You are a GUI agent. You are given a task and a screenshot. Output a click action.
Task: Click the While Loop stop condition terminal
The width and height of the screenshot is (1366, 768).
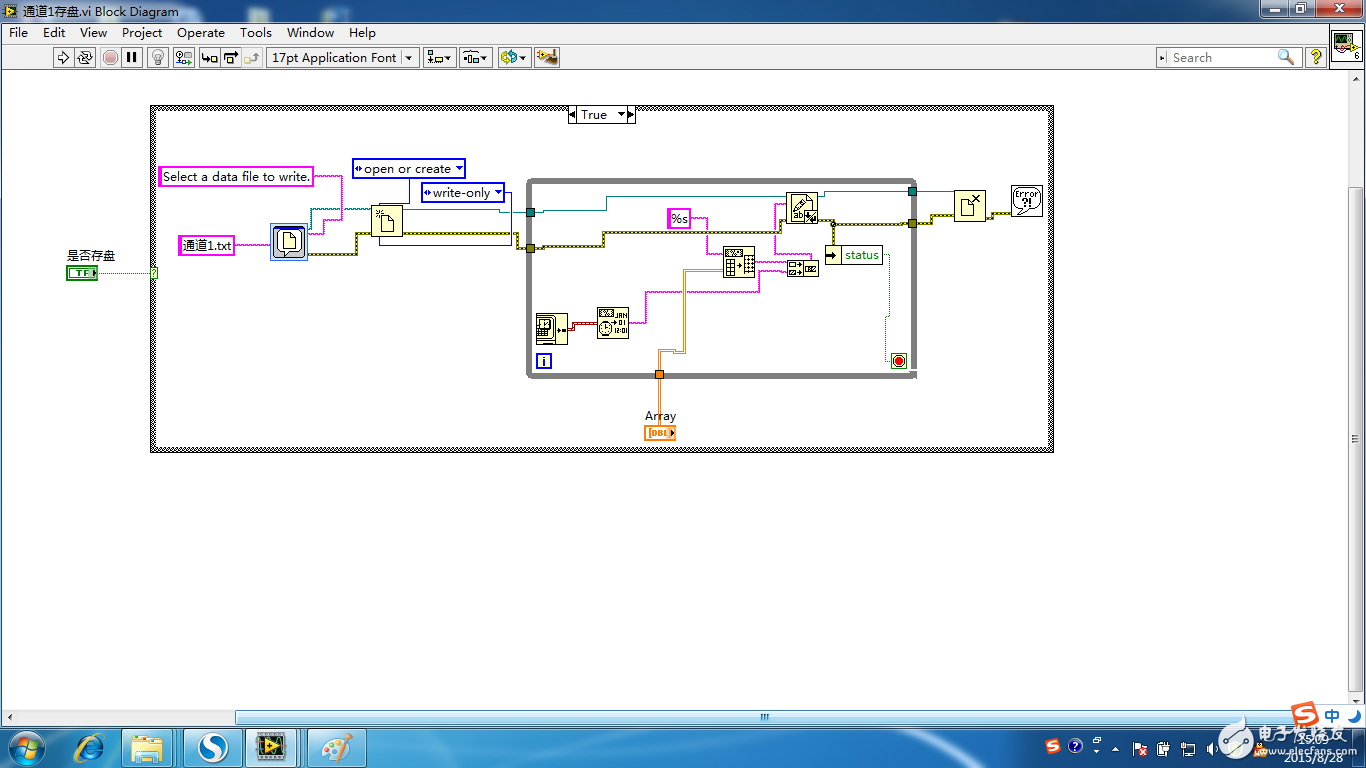[899, 361]
